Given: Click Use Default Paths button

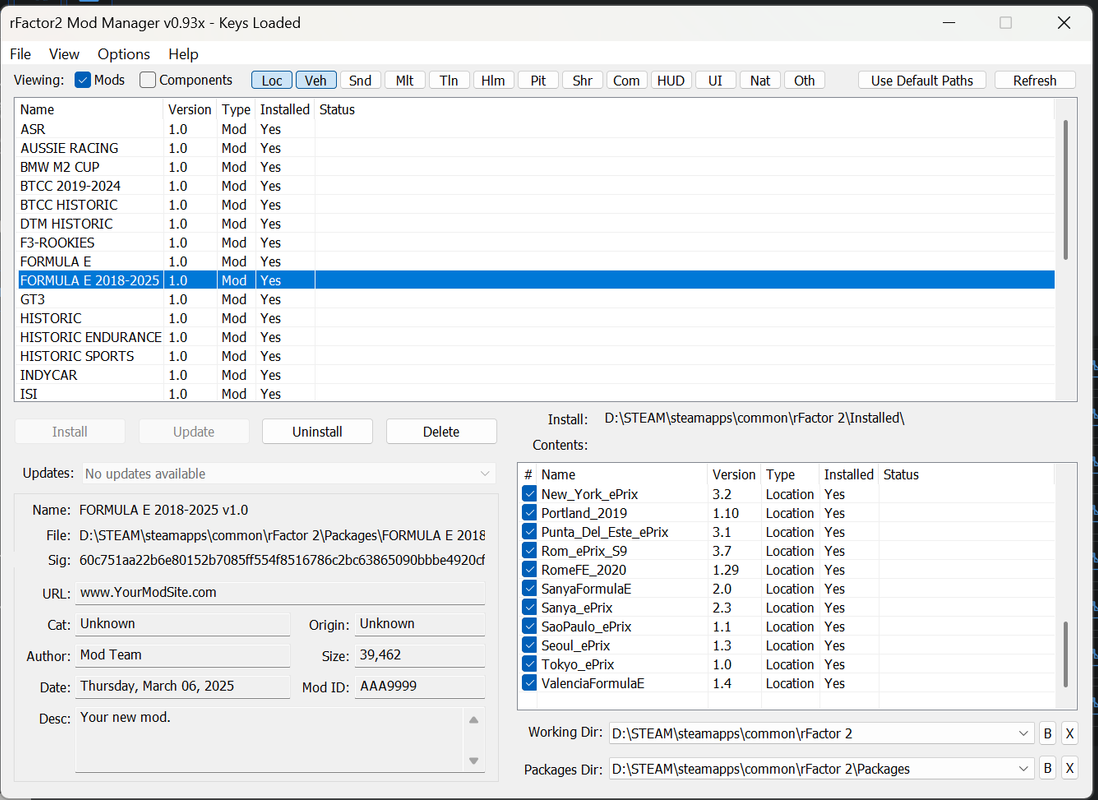Looking at the screenshot, I should tap(922, 81).
